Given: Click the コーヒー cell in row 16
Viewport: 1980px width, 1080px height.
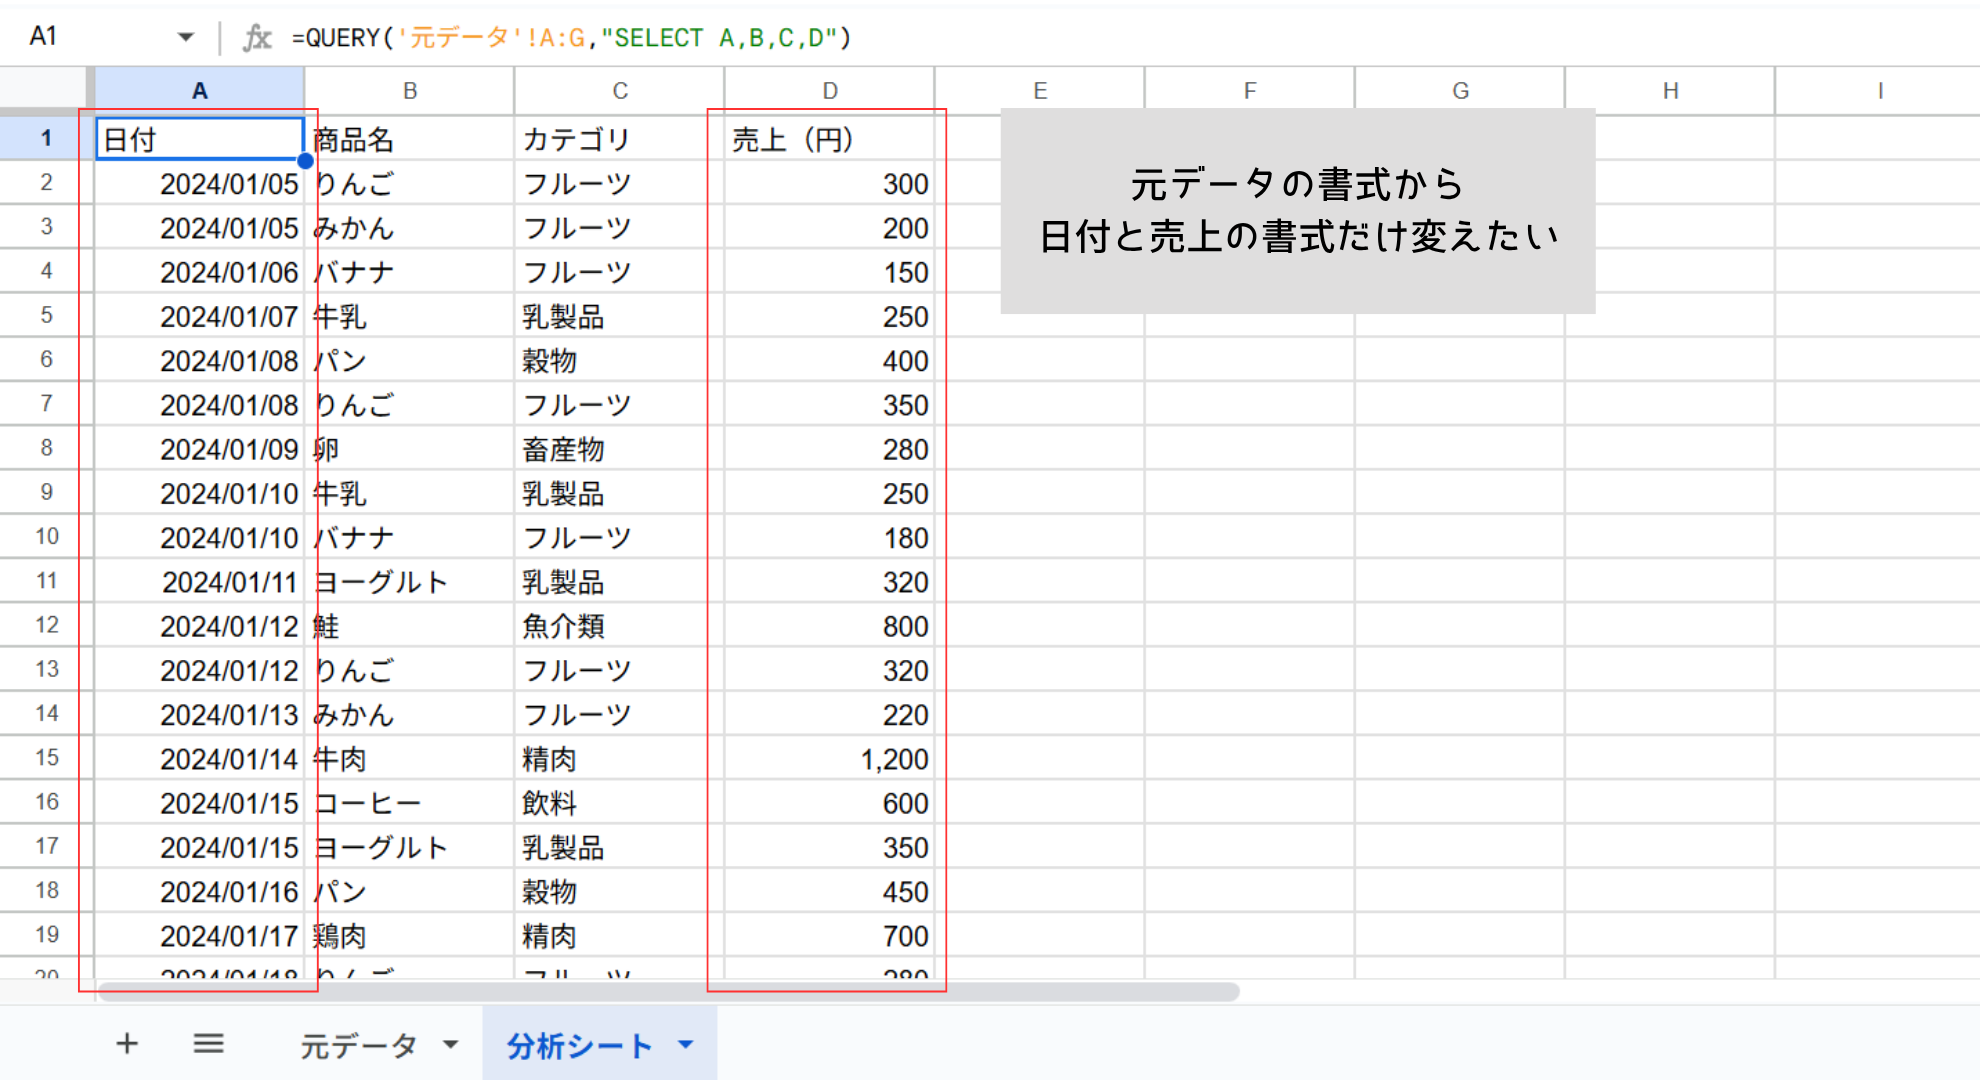Looking at the screenshot, I should point(410,802).
